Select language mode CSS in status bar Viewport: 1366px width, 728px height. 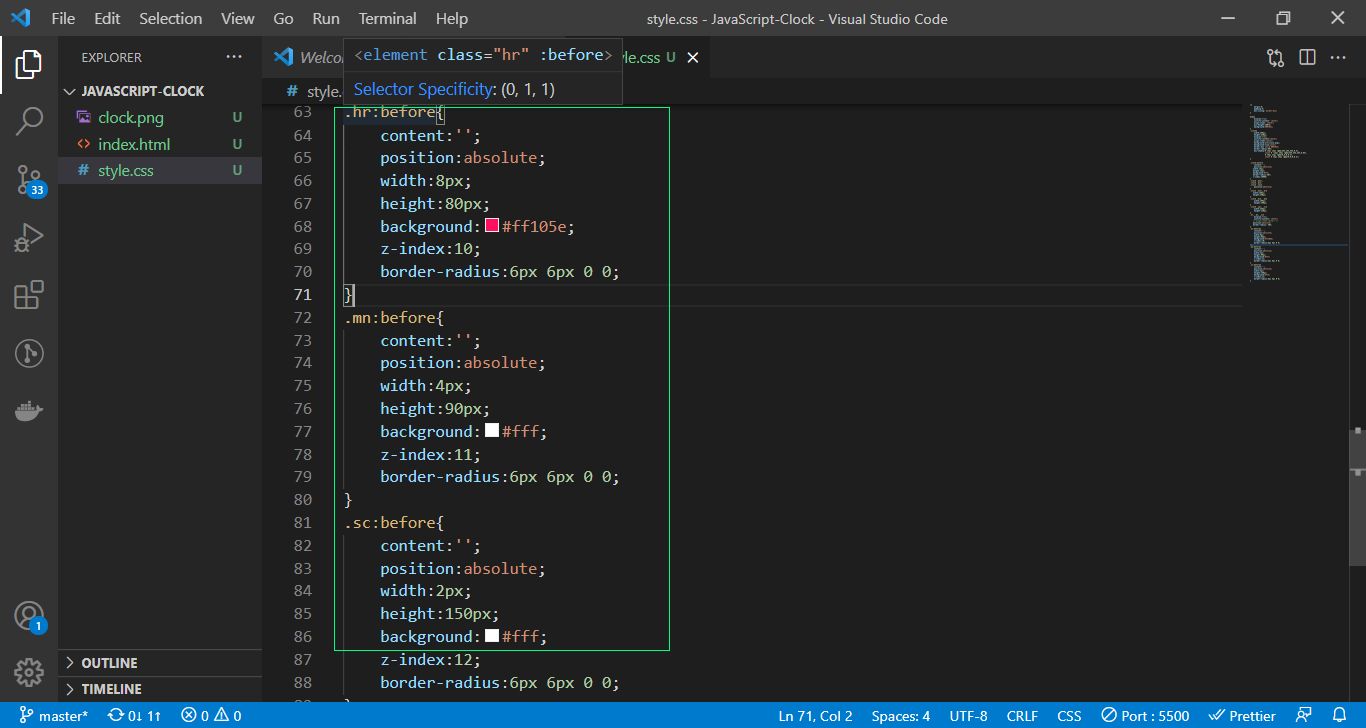1069,716
